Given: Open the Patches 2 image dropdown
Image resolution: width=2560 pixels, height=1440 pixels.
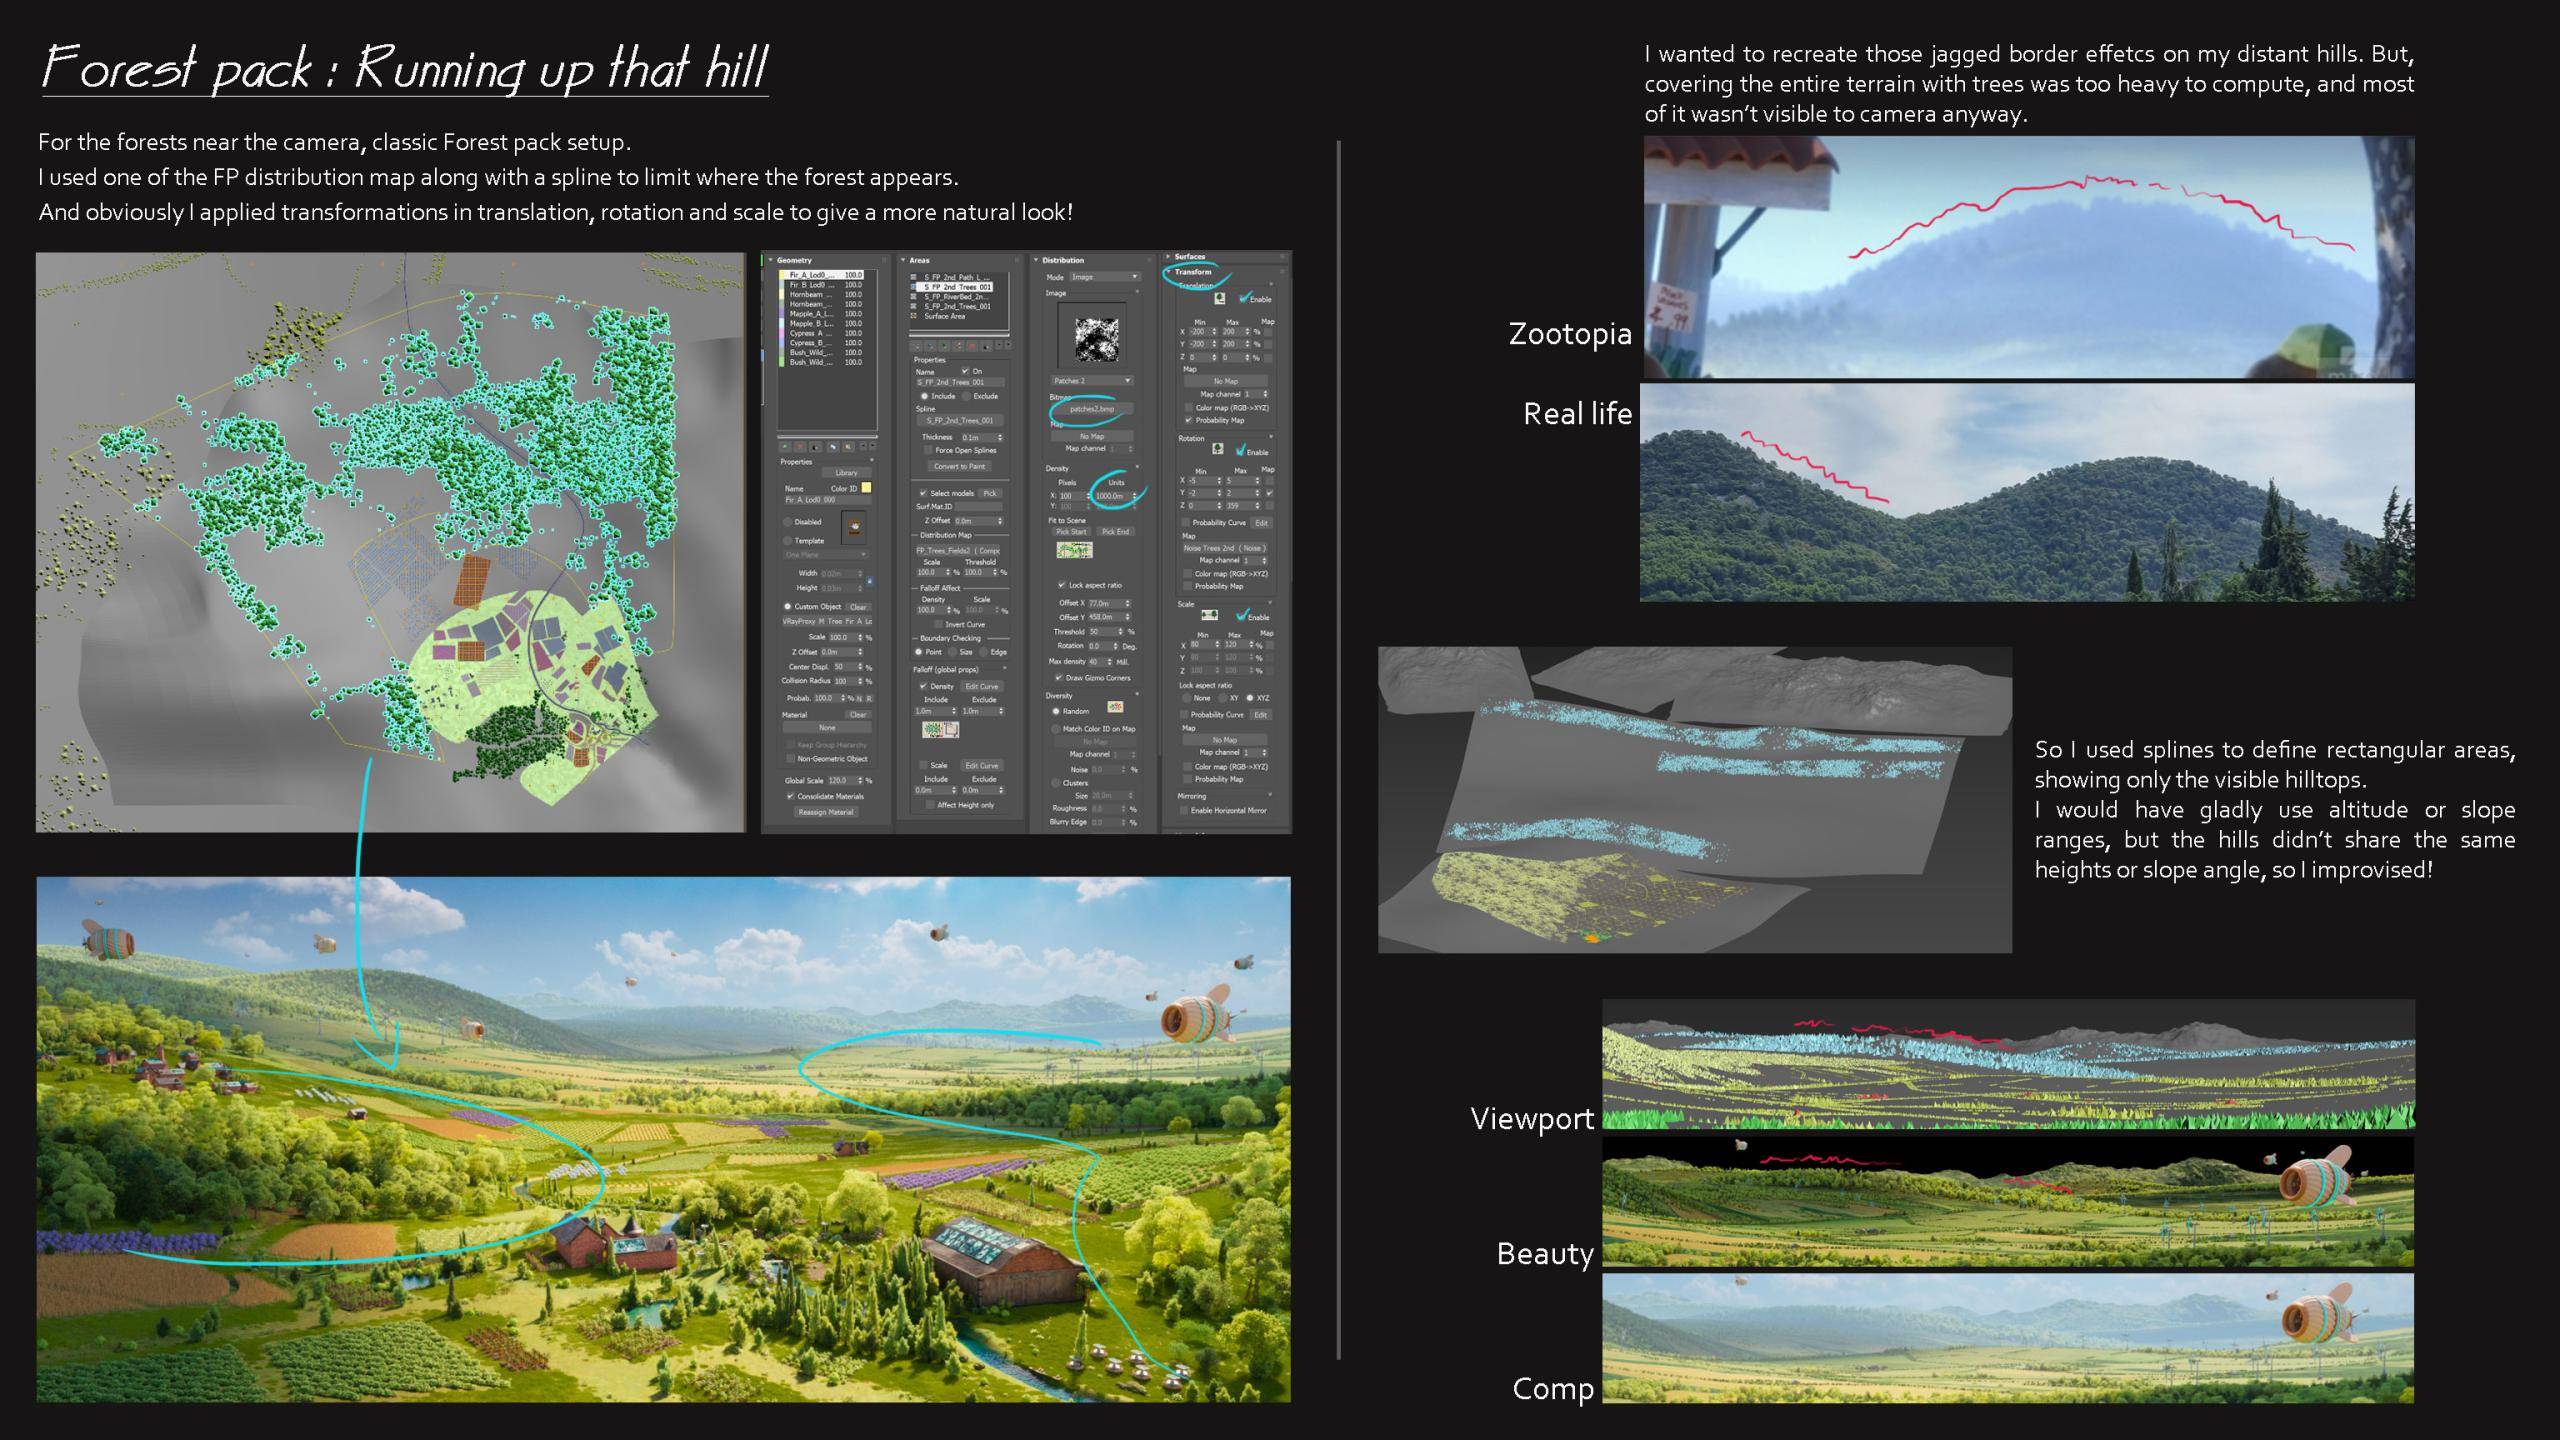Looking at the screenshot, I should click(x=1092, y=381).
